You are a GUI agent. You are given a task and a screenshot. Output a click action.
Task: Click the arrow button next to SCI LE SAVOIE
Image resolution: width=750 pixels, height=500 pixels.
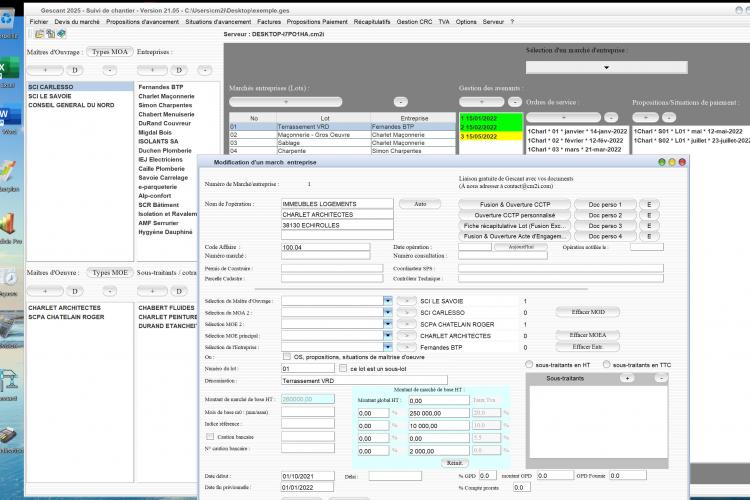(x=407, y=301)
